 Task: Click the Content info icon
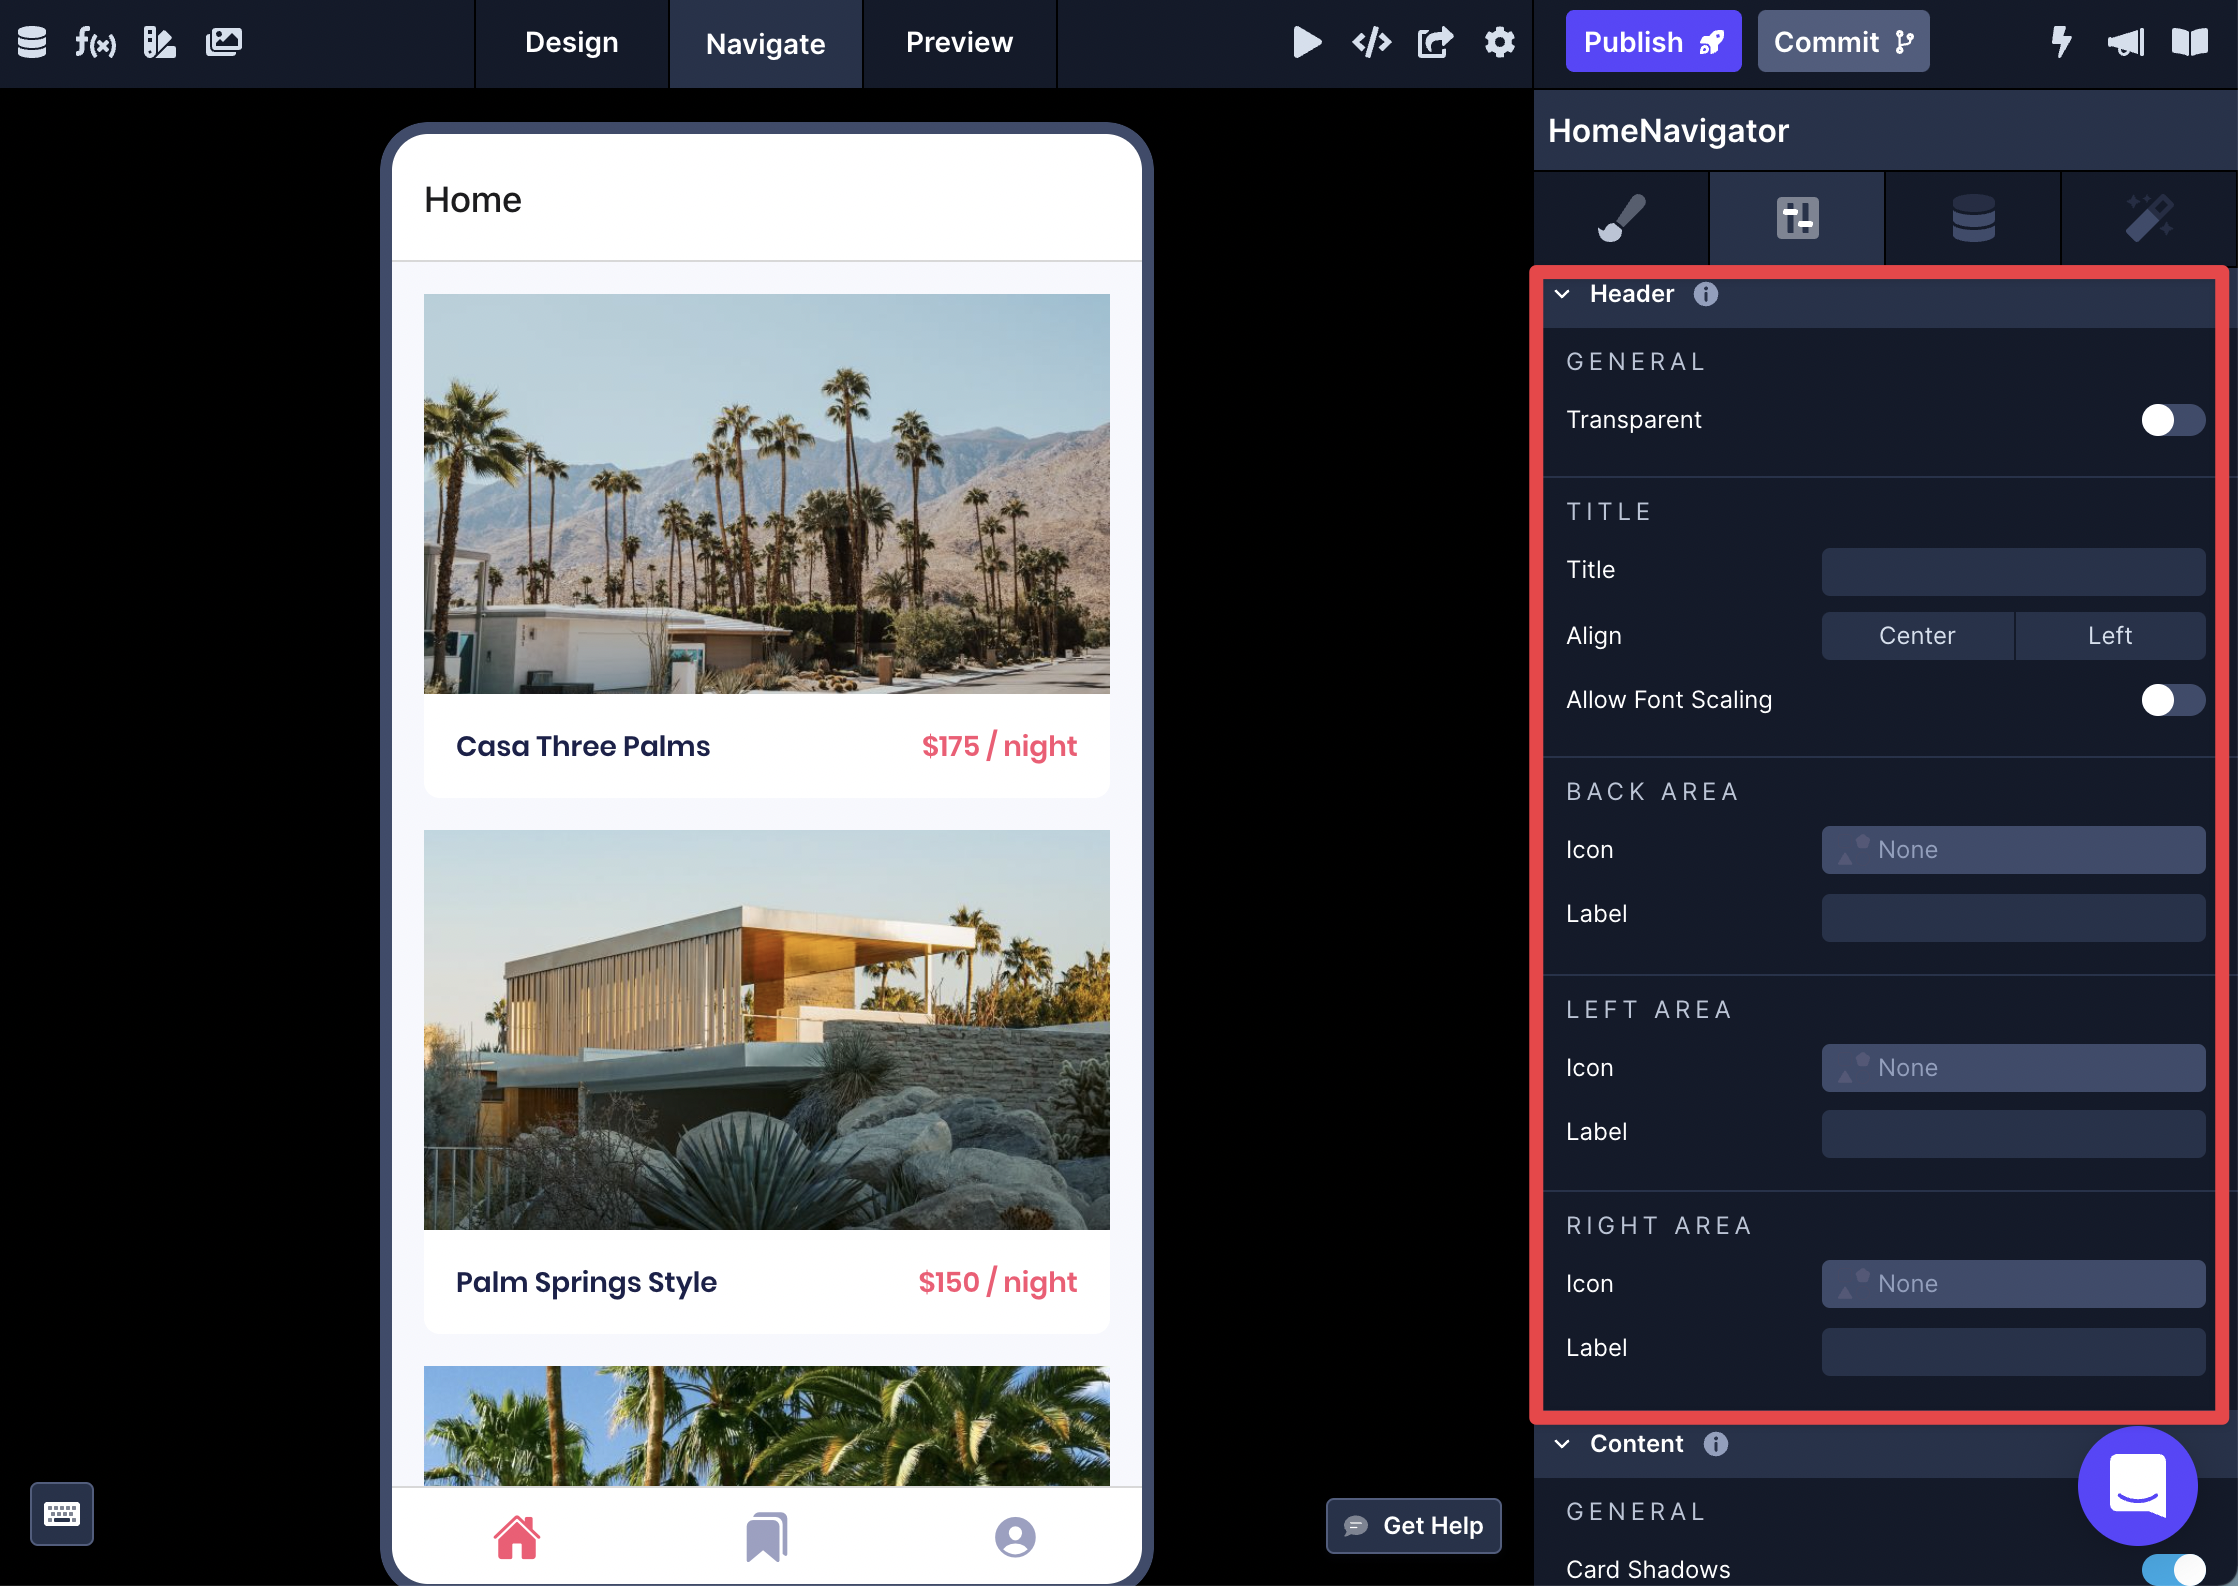[x=1716, y=1444]
